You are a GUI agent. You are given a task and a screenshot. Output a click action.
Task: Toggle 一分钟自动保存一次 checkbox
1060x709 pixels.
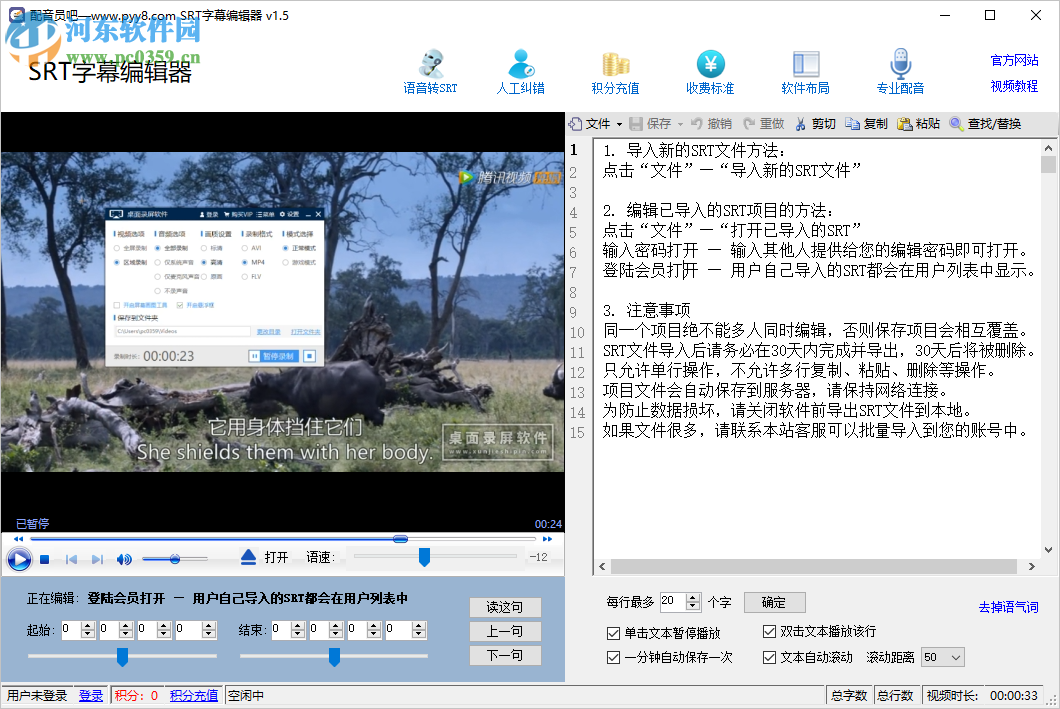(x=614, y=657)
